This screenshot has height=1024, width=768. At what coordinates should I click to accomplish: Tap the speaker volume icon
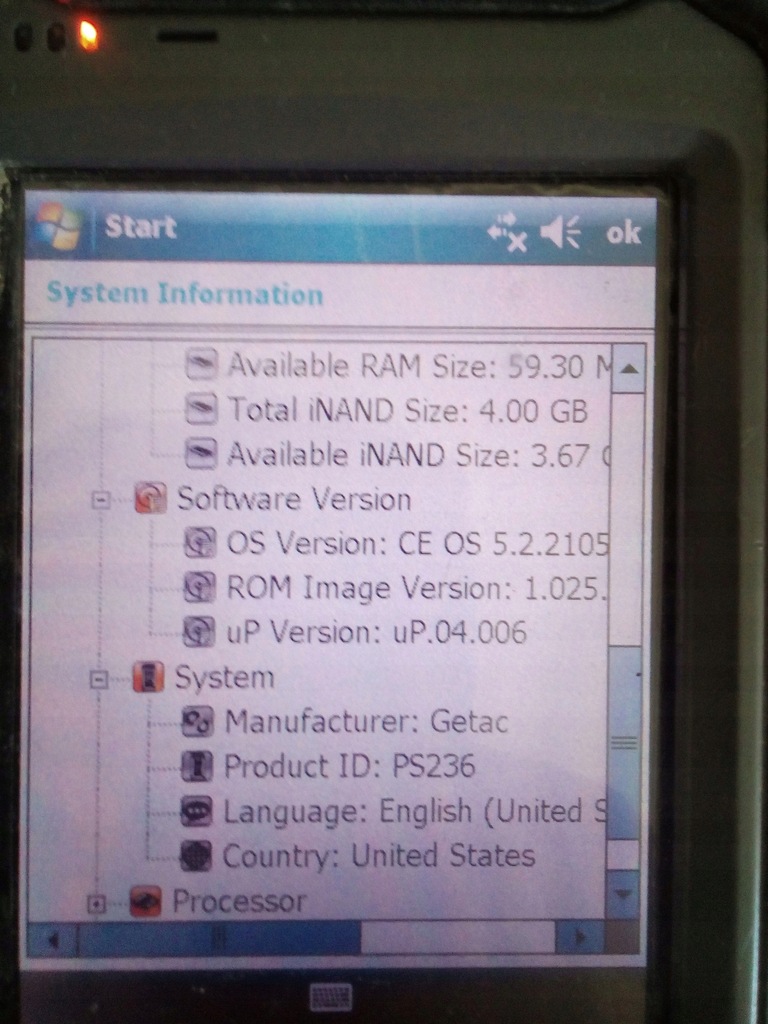pos(560,232)
